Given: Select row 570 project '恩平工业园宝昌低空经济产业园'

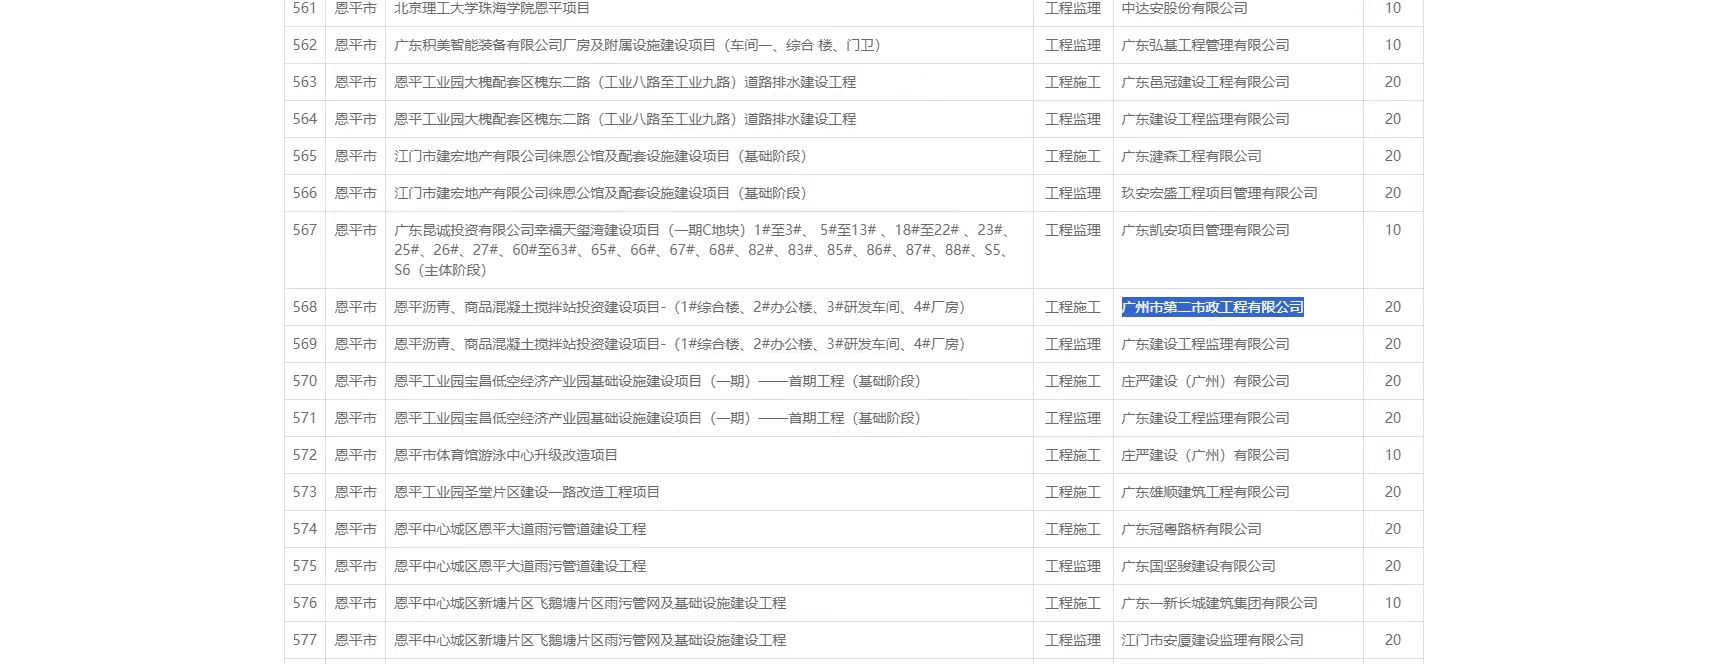Looking at the screenshot, I should pyautogui.click(x=657, y=381).
